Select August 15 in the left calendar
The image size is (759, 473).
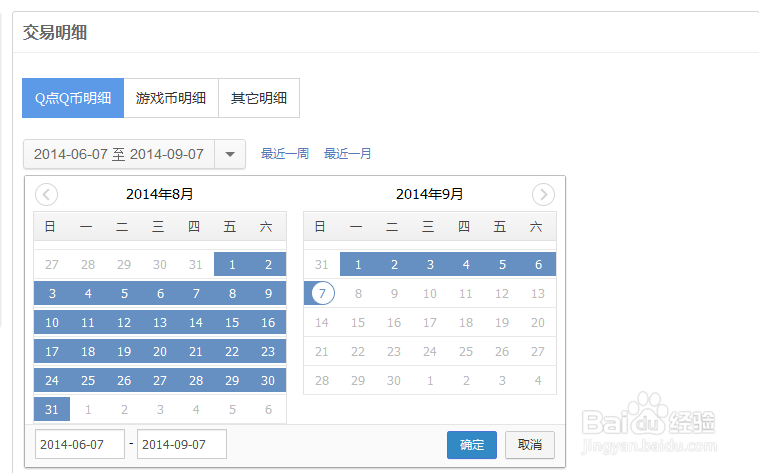click(x=232, y=322)
